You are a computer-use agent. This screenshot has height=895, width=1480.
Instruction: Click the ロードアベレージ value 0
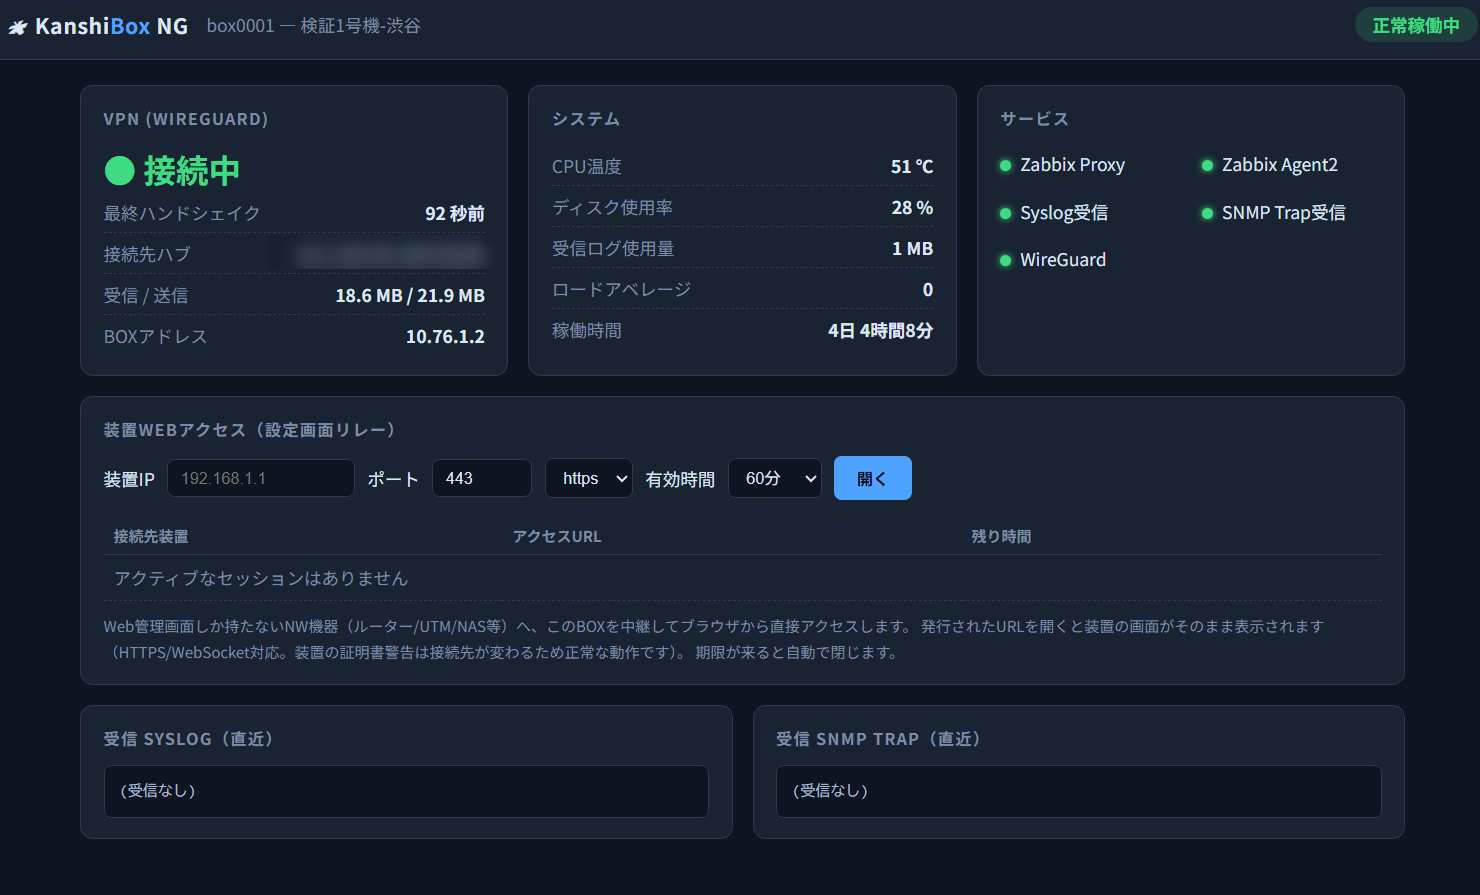point(928,290)
